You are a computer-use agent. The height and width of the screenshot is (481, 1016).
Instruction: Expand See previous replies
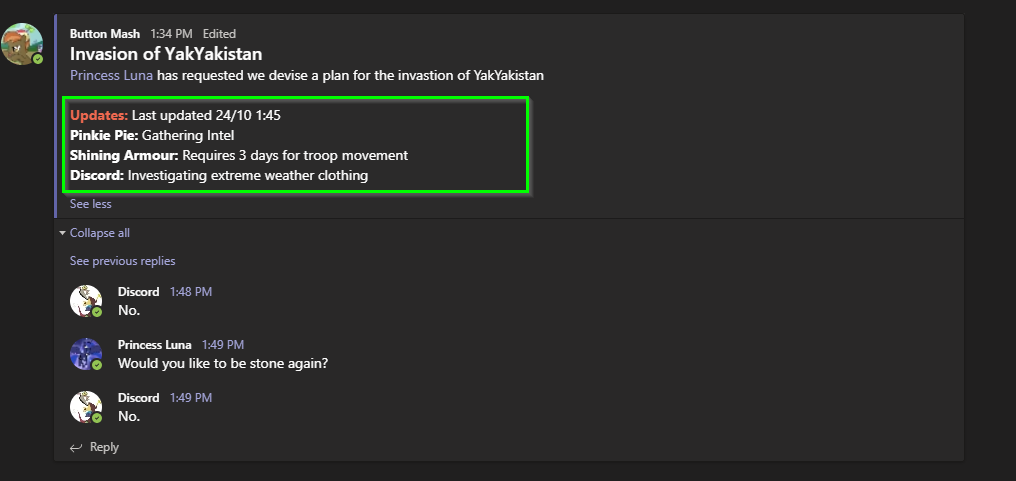(122, 261)
